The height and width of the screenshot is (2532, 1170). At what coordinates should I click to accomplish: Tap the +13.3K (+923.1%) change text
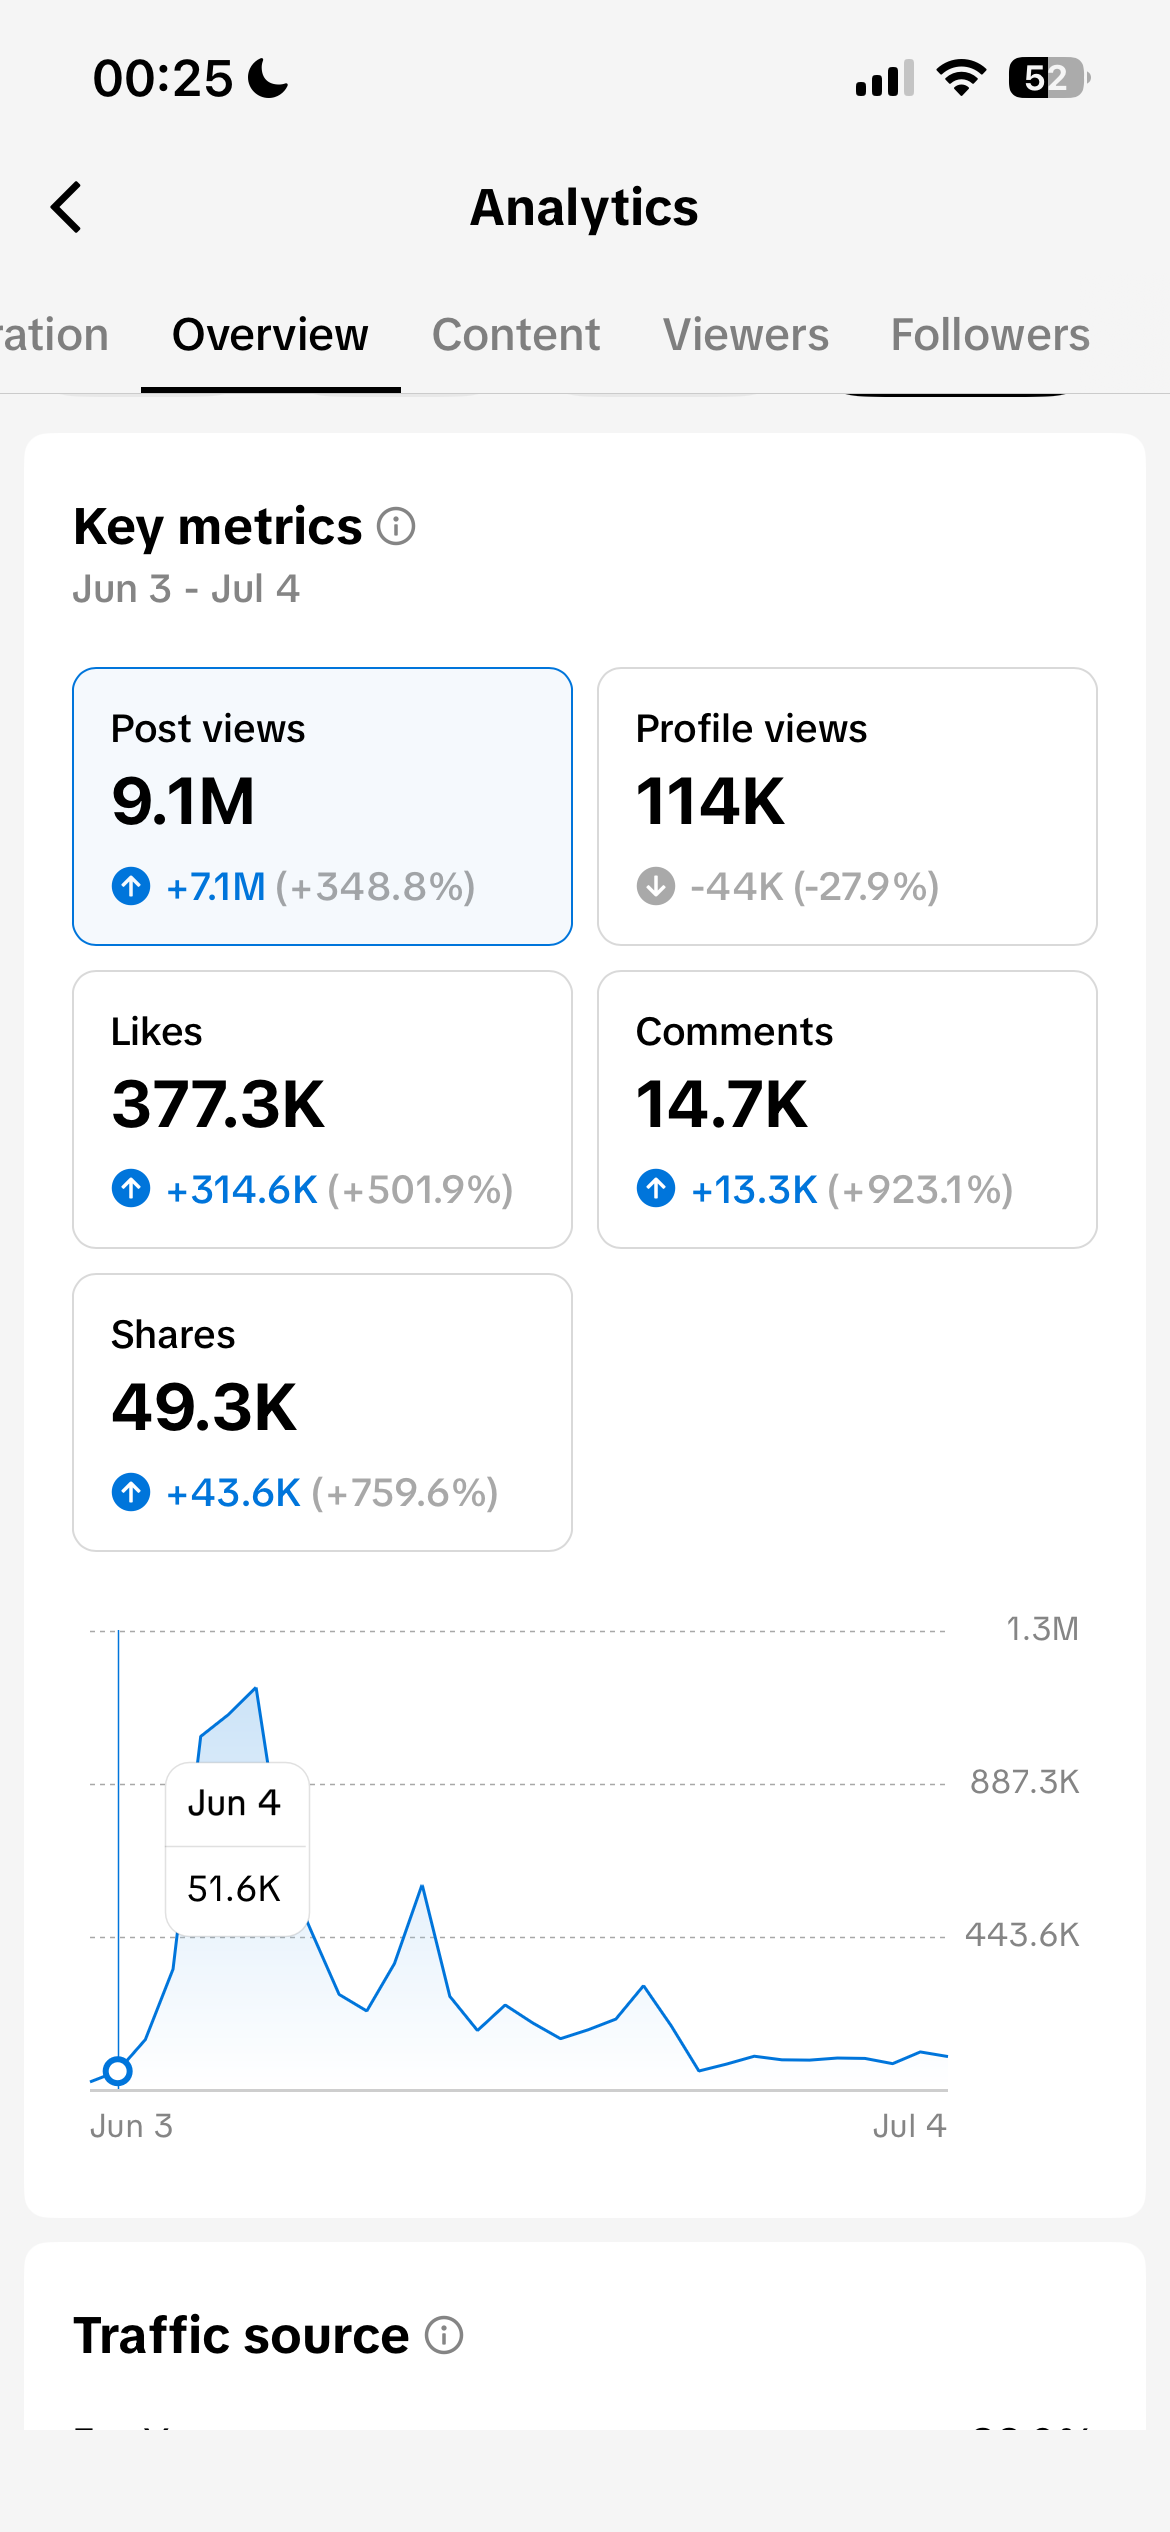click(x=852, y=1189)
